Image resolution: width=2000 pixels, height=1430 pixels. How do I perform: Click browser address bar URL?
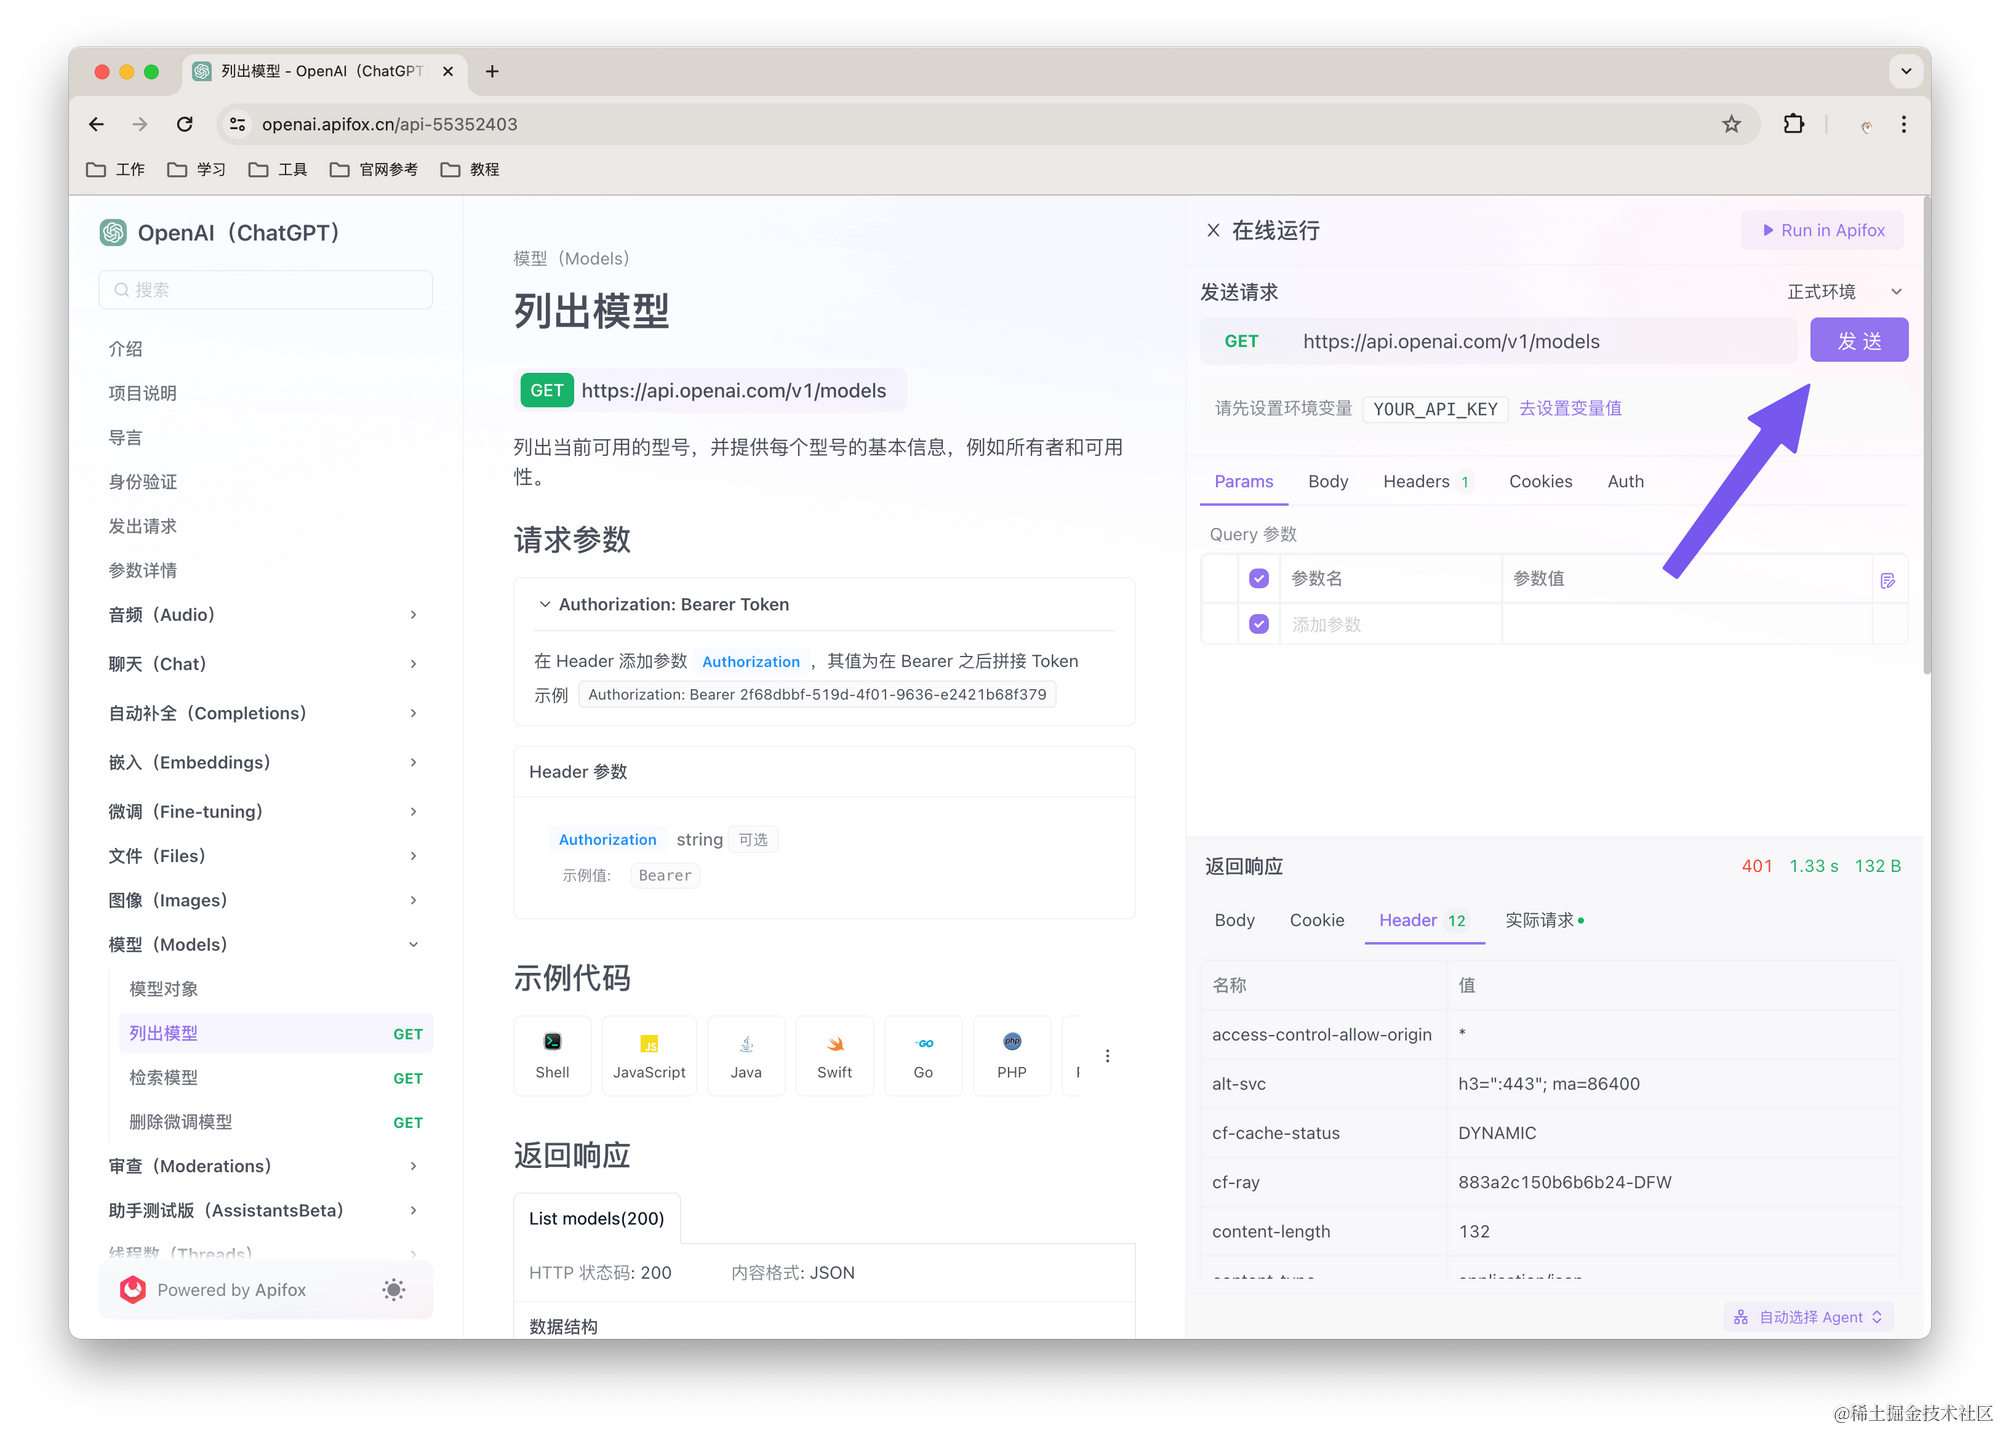point(390,124)
